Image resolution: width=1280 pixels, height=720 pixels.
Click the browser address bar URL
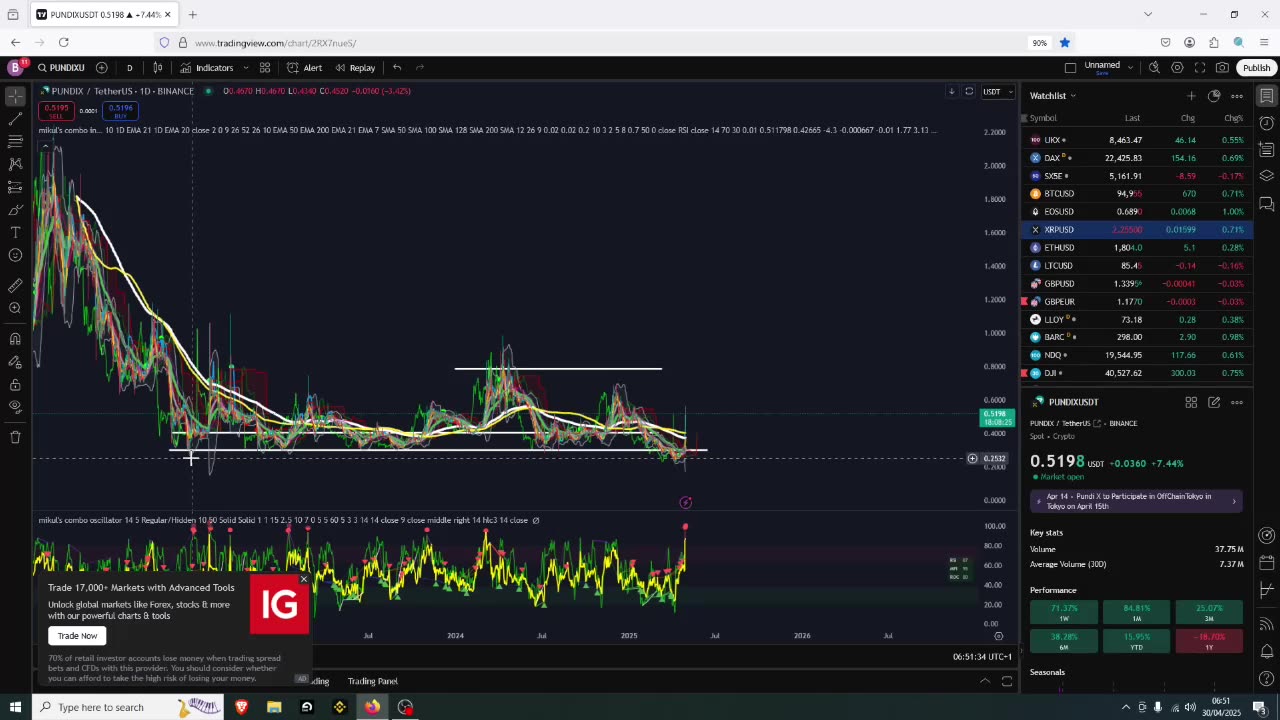[x=276, y=43]
